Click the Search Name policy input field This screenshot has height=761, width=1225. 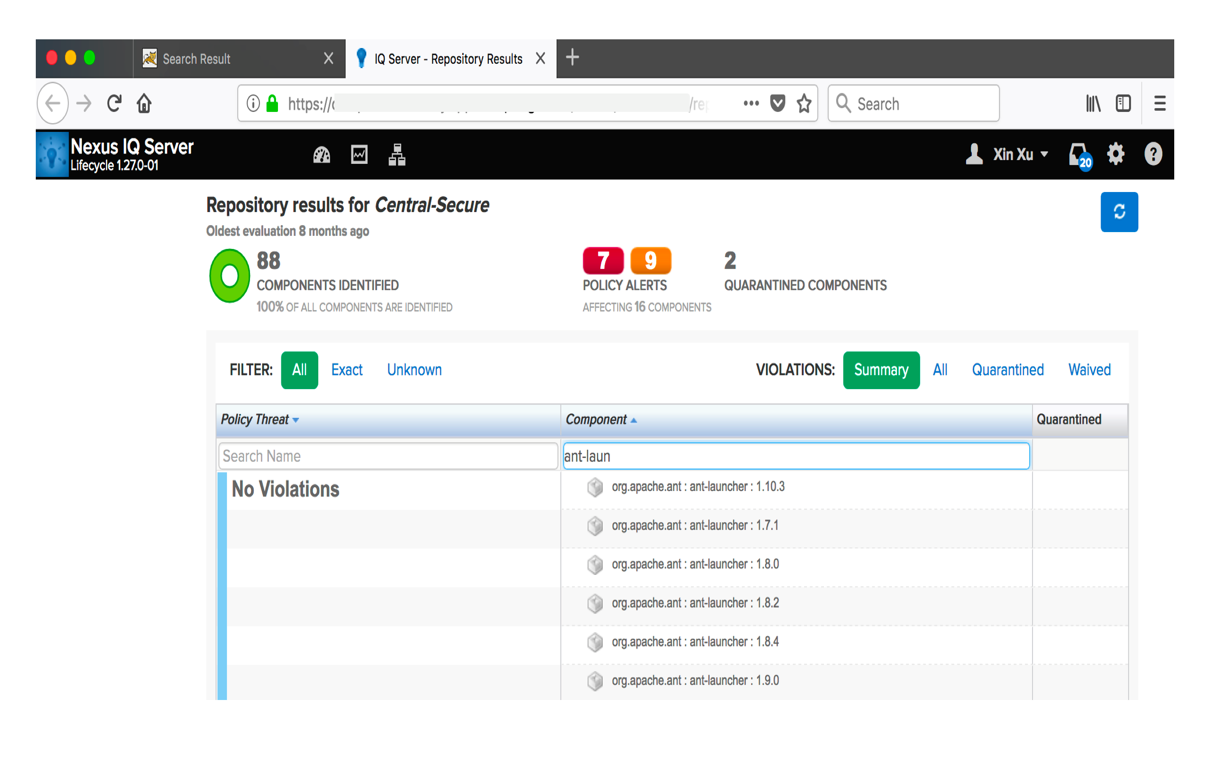pos(388,456)
